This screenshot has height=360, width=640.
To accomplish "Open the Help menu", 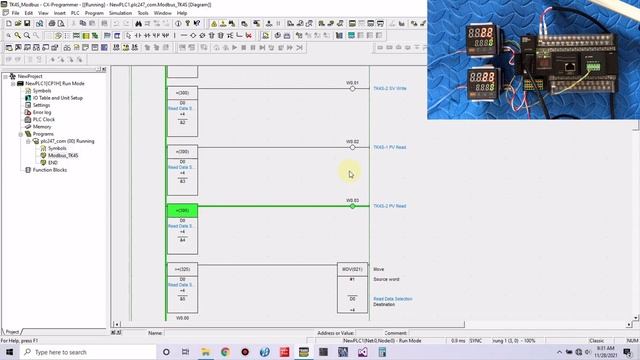I will [182, 13].
